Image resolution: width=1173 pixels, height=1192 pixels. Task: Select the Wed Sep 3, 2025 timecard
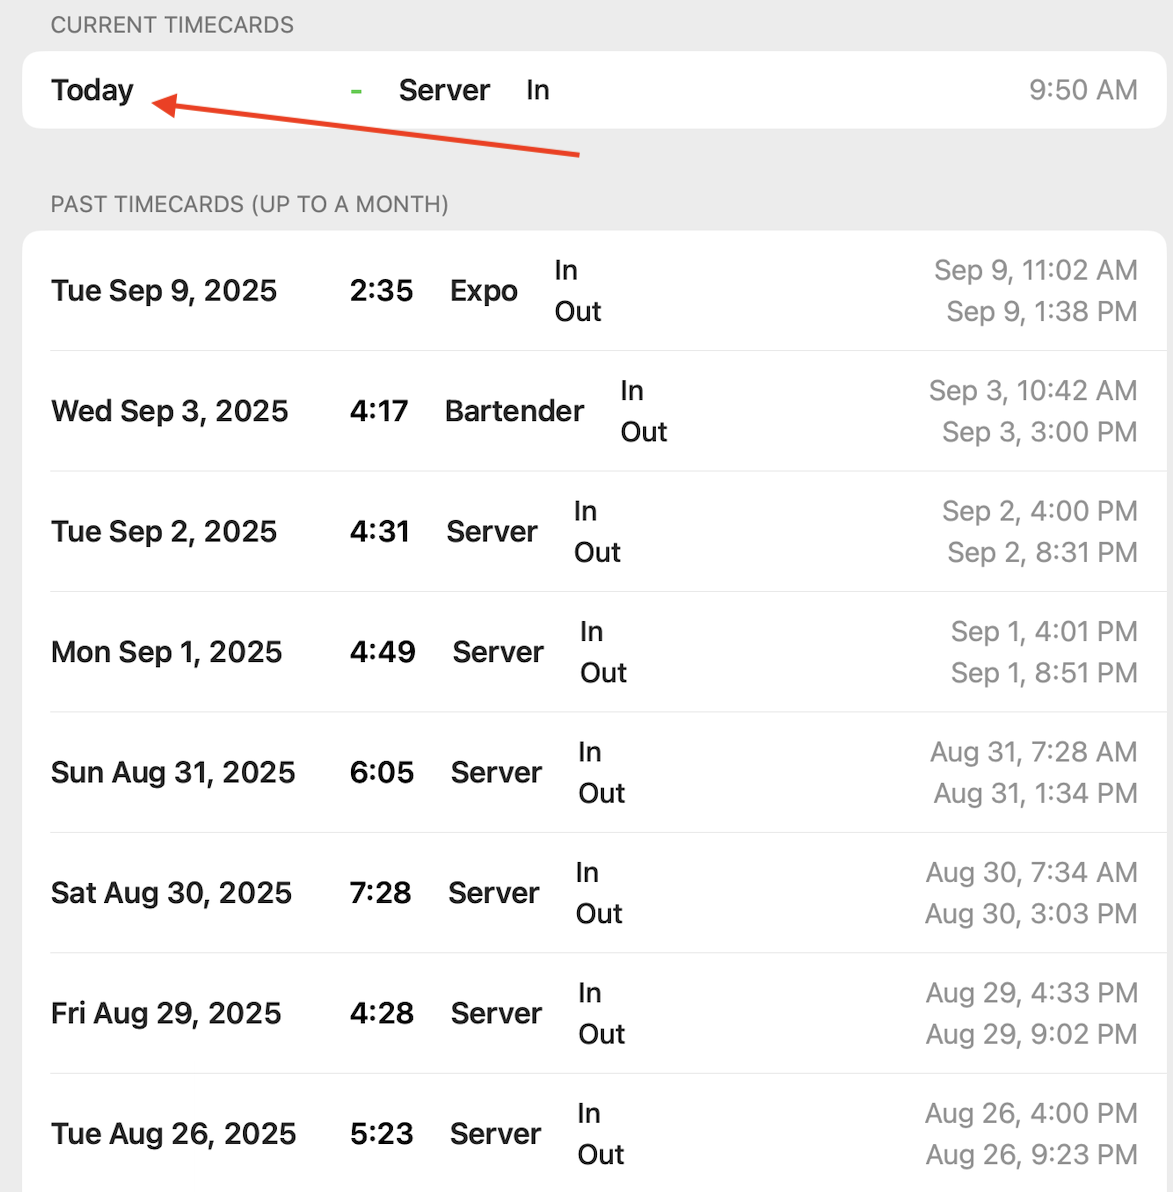(169, 411)
